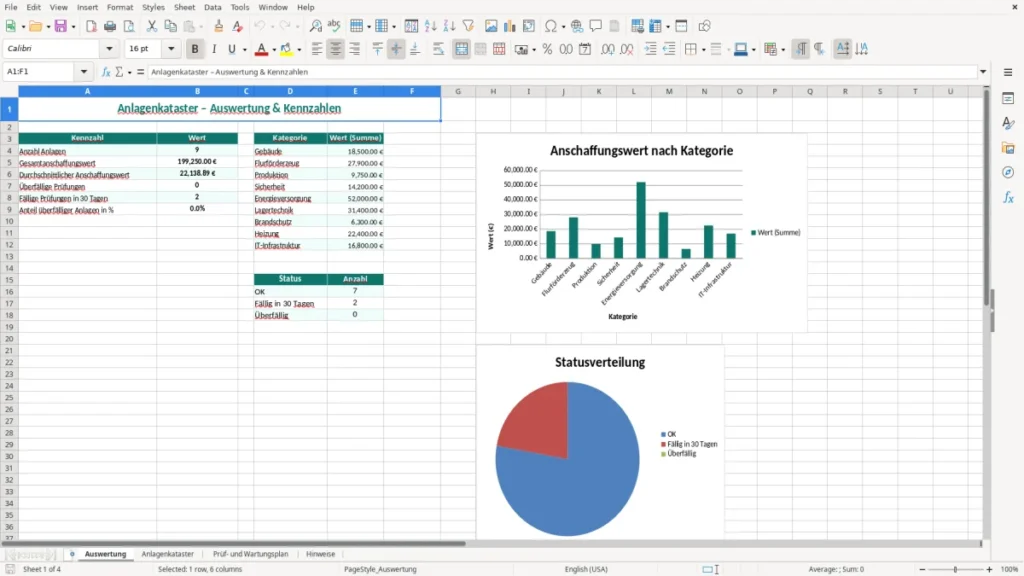Open the File menu
Viewport: 1024px width, 576px height.
10,7
